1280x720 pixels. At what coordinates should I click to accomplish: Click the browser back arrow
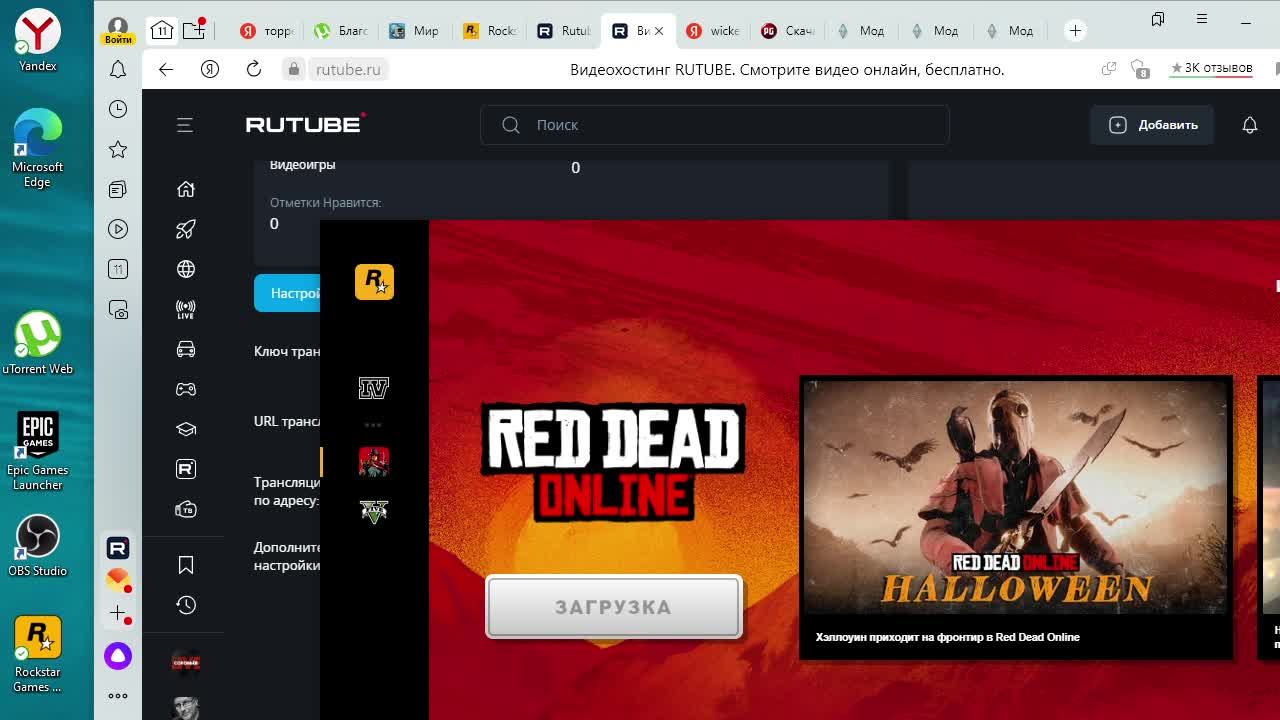166,69
